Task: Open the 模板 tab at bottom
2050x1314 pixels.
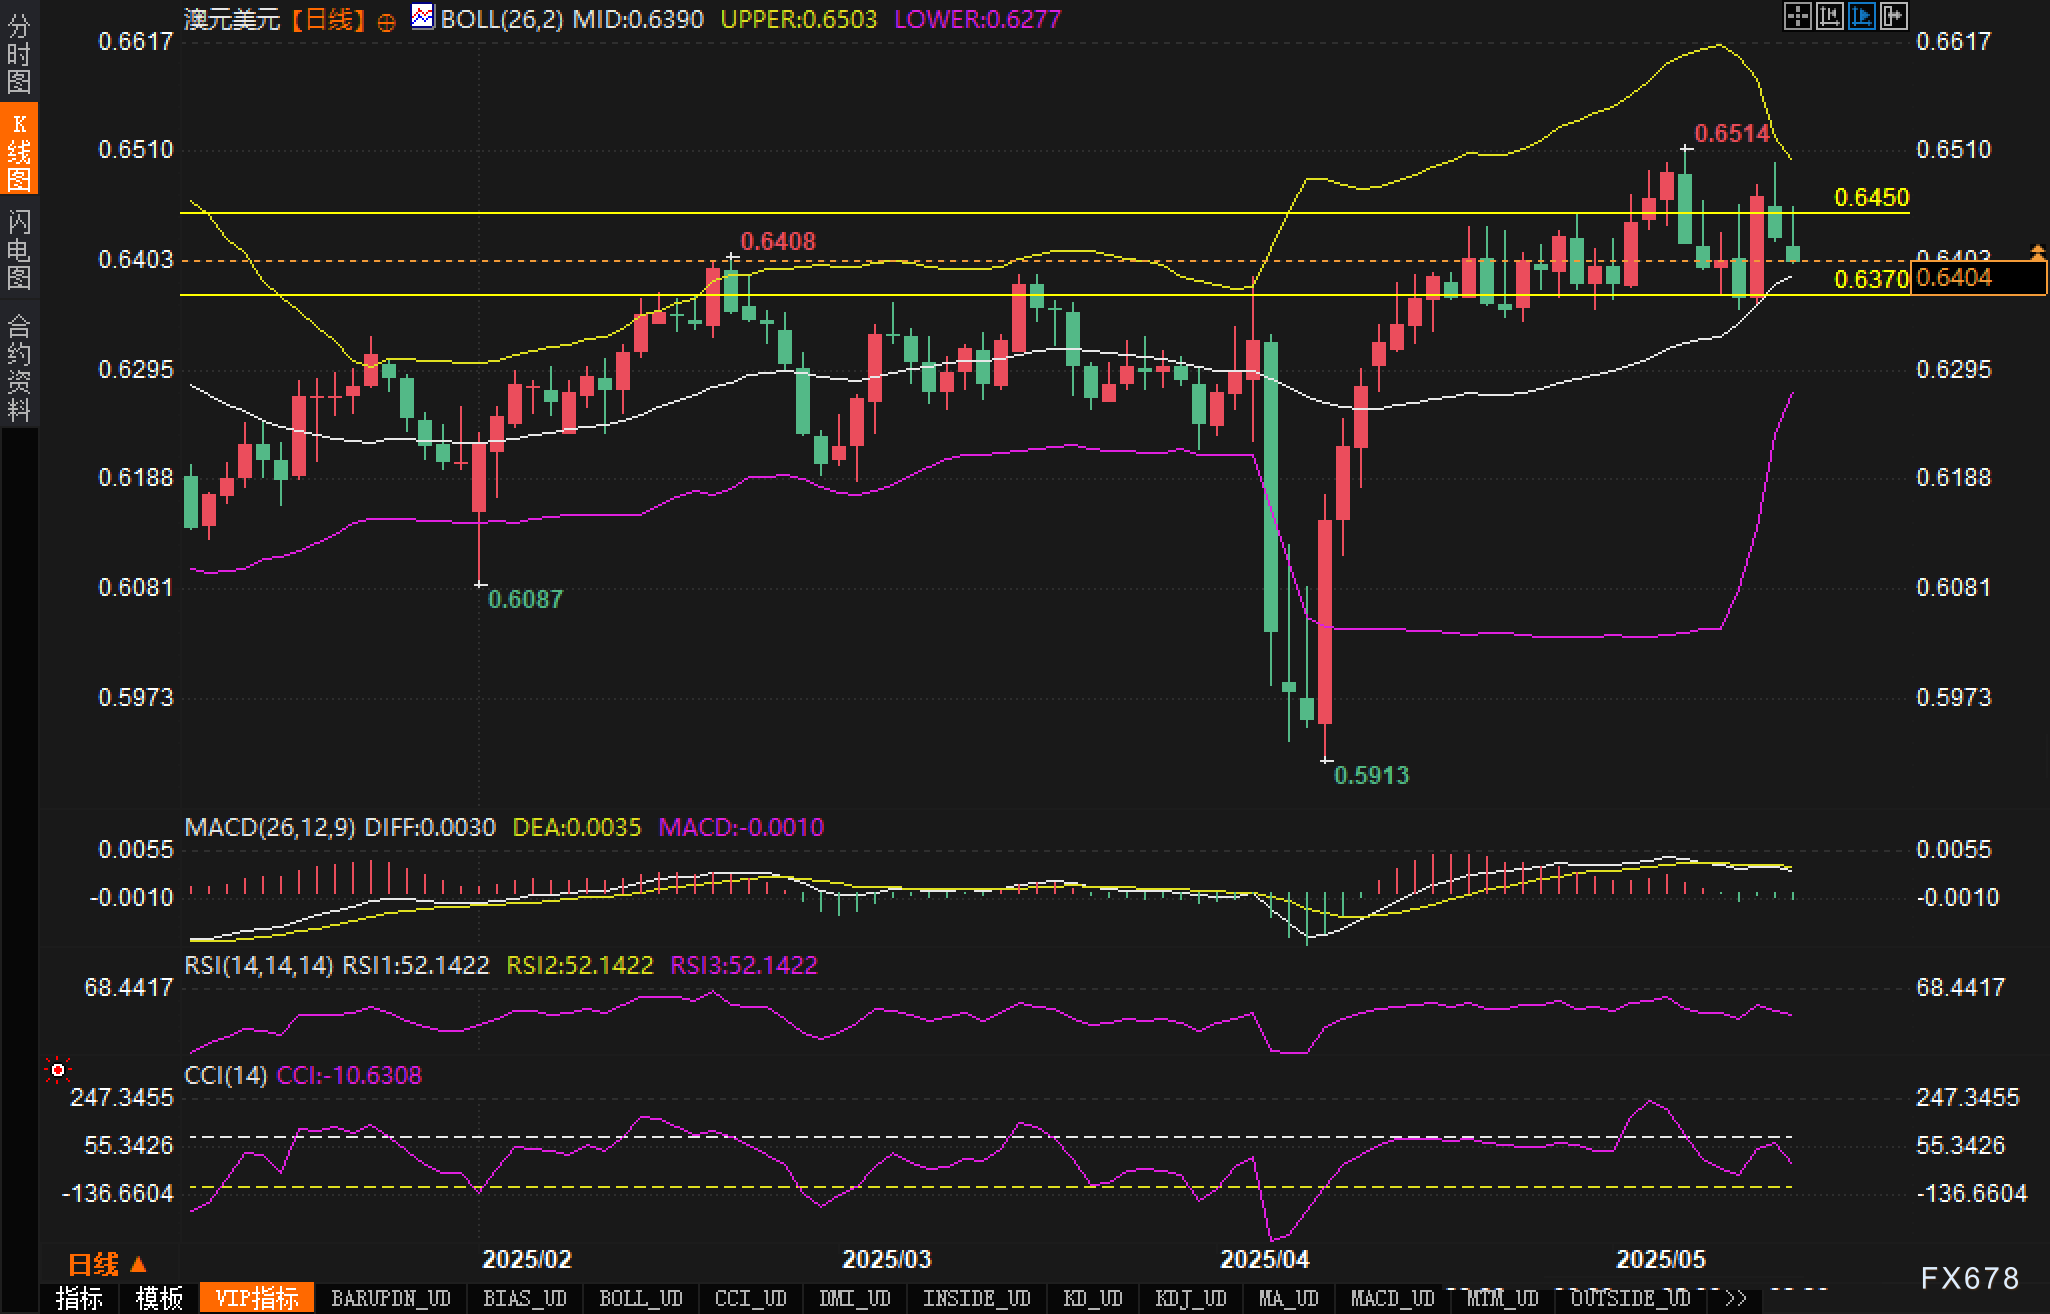Action: [x=158, y=1298]
